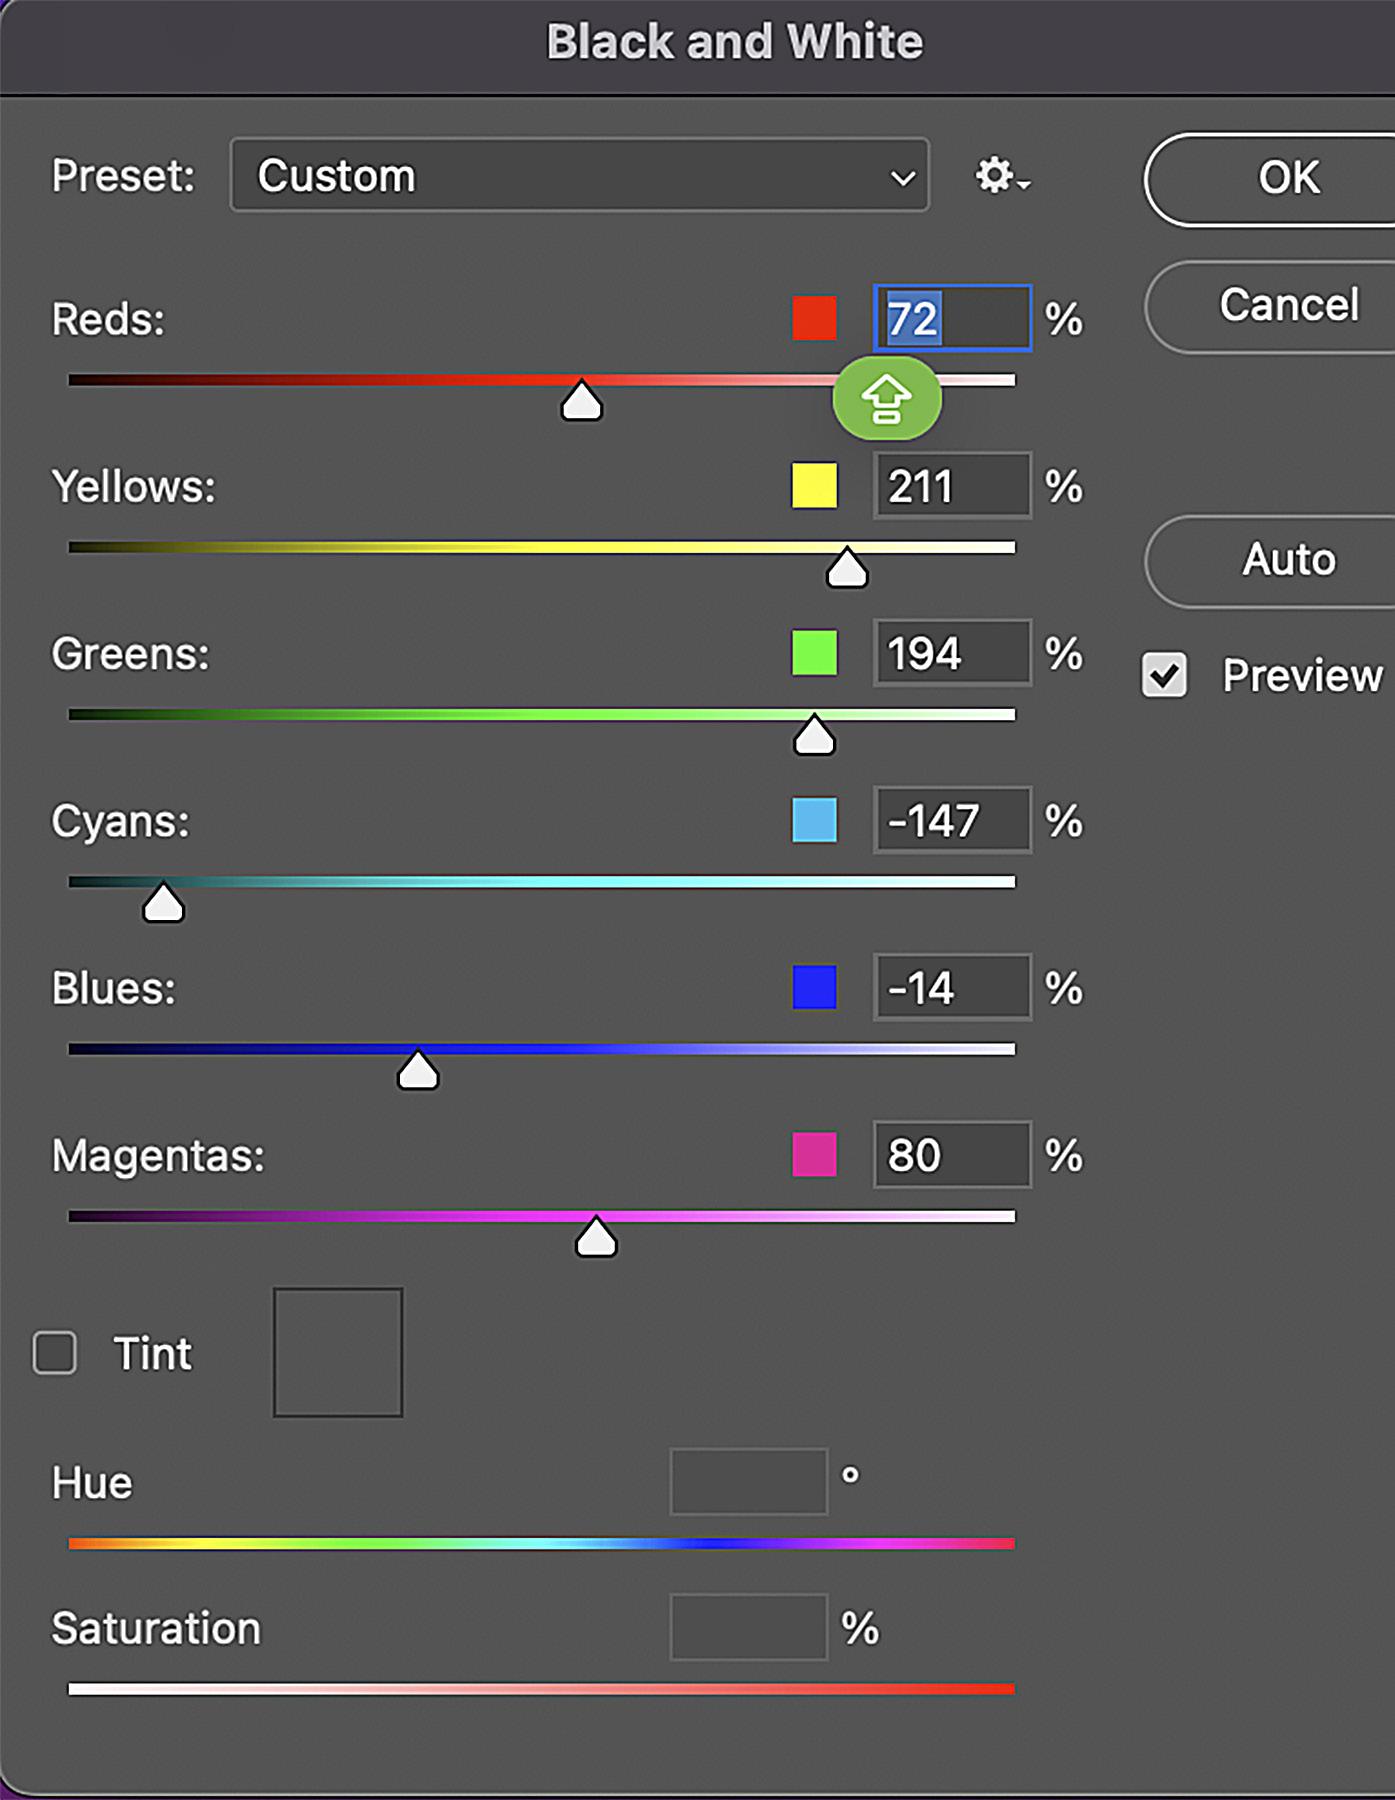Click the Blues color swatch

[814, 988]
